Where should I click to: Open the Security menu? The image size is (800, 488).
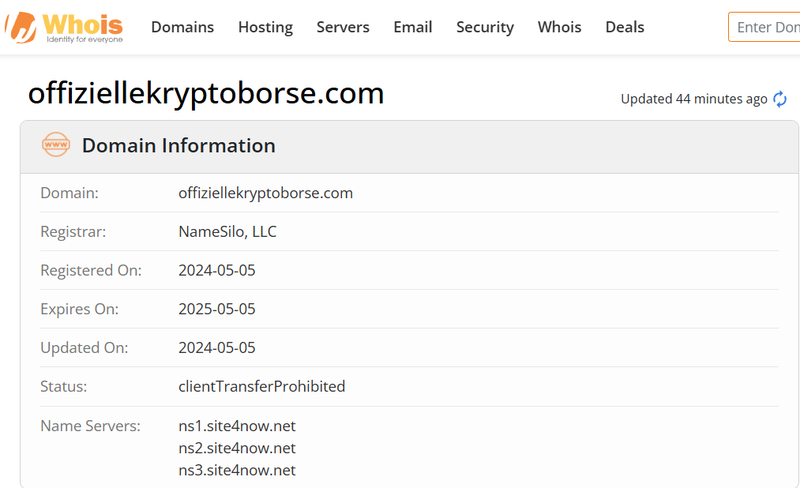[485, 27]
